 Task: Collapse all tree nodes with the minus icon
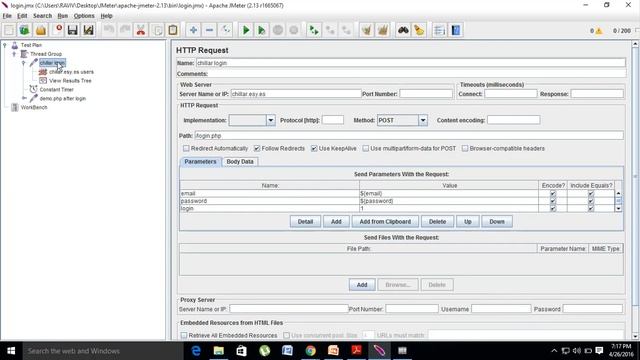point(209,30)
